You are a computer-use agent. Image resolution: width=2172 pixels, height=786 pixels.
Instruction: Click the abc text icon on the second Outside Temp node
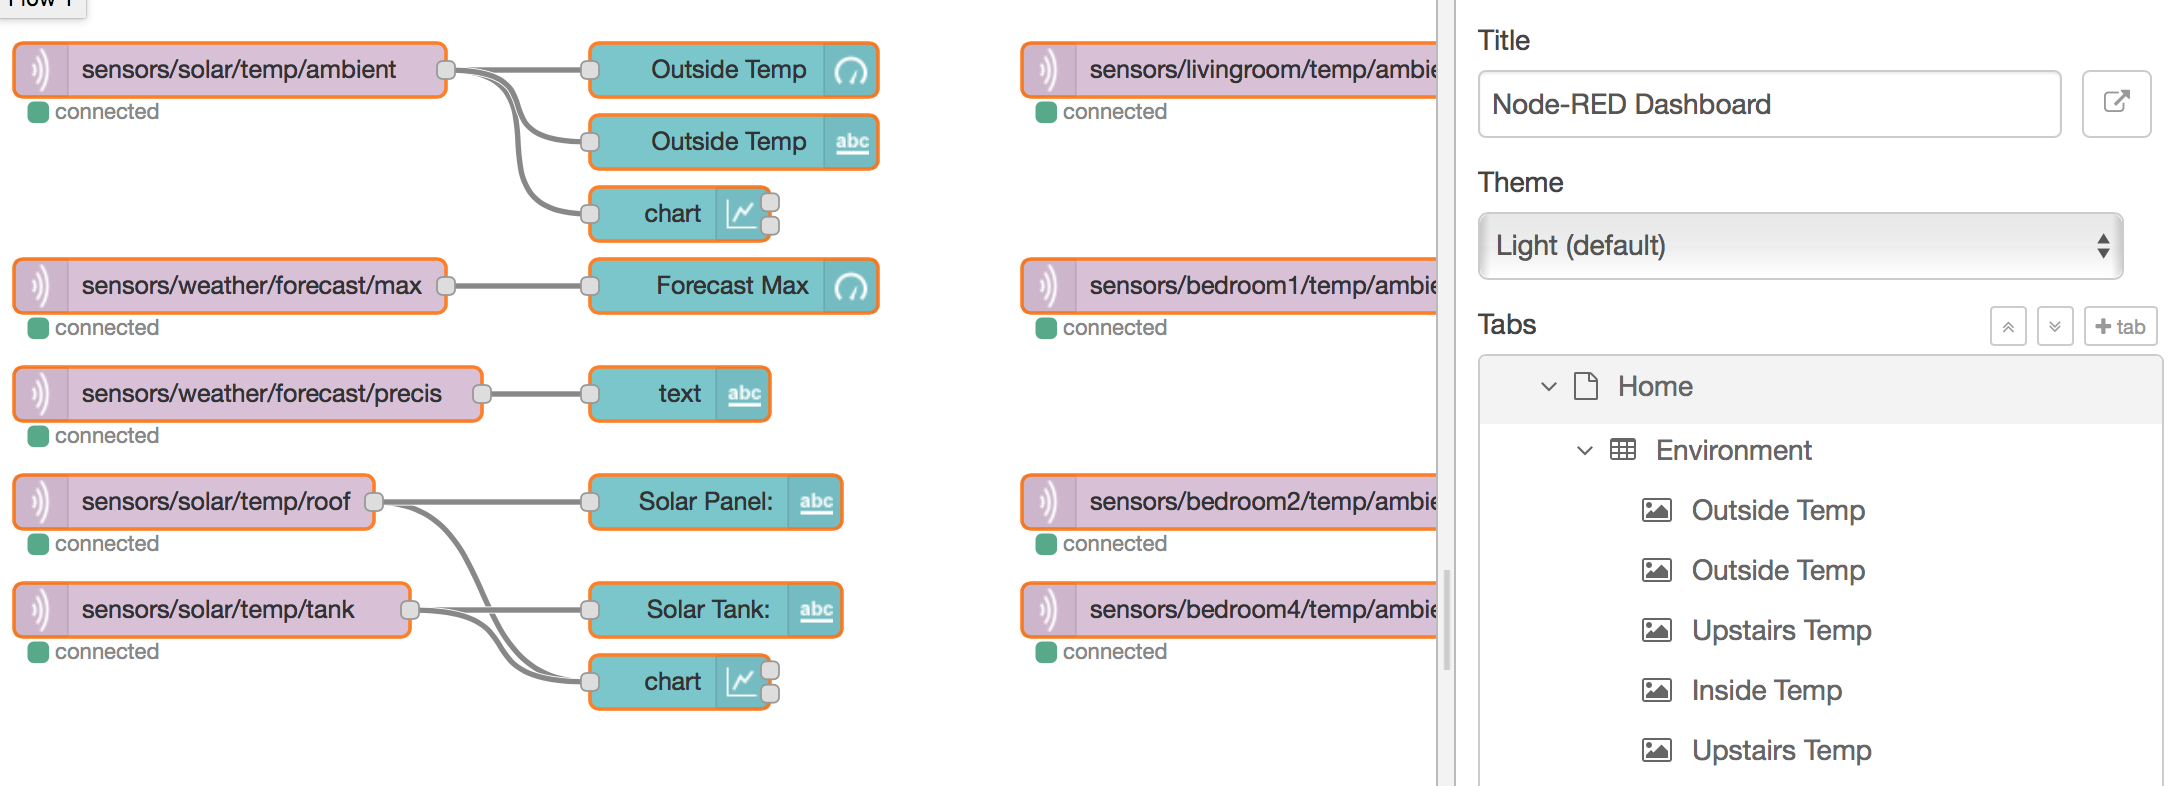[851, 142]
